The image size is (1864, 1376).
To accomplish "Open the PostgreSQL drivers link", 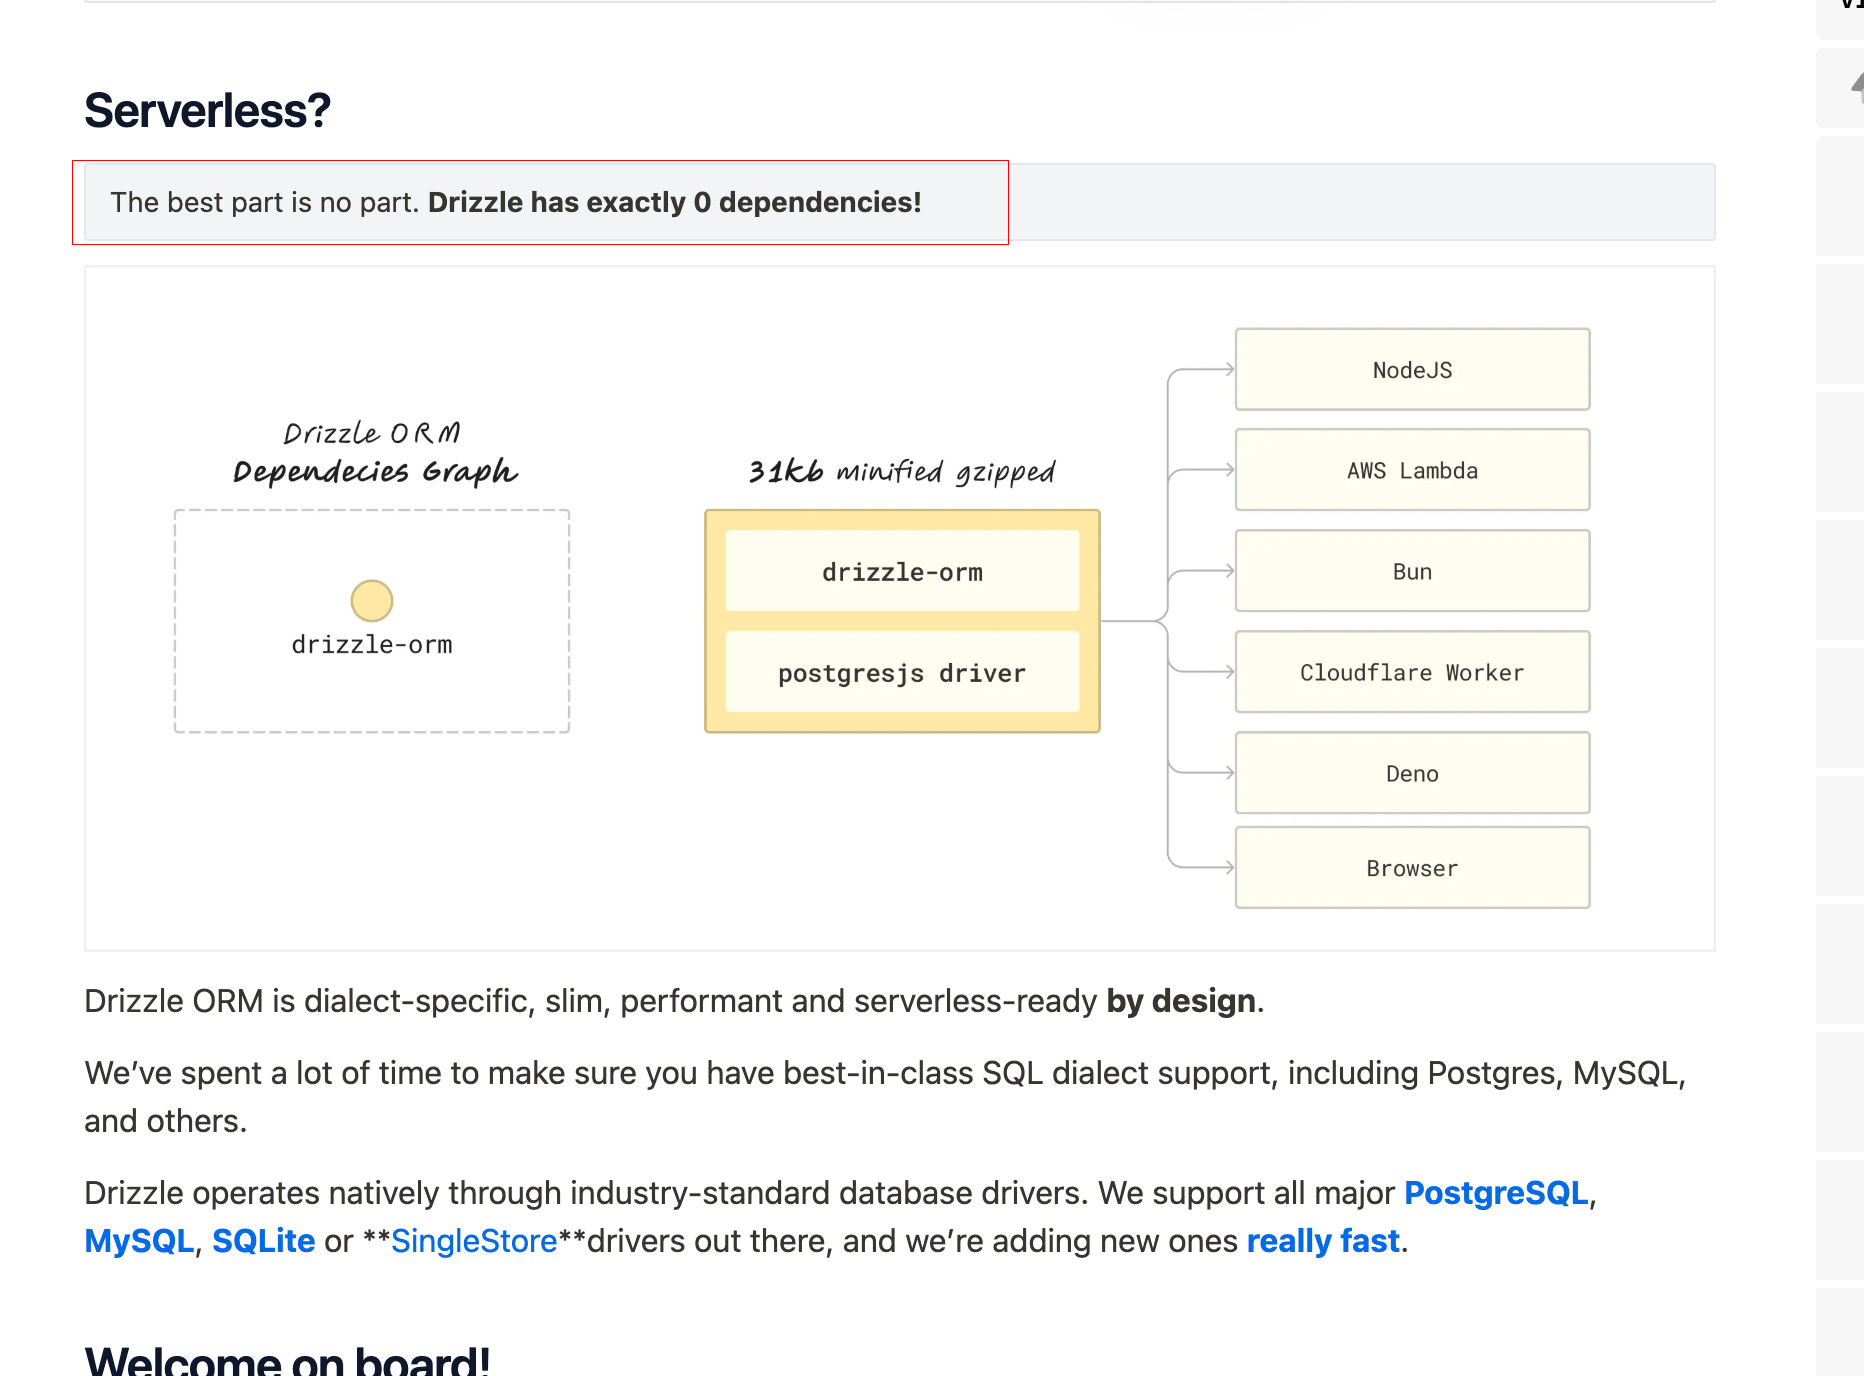I will (1495, 1193).
